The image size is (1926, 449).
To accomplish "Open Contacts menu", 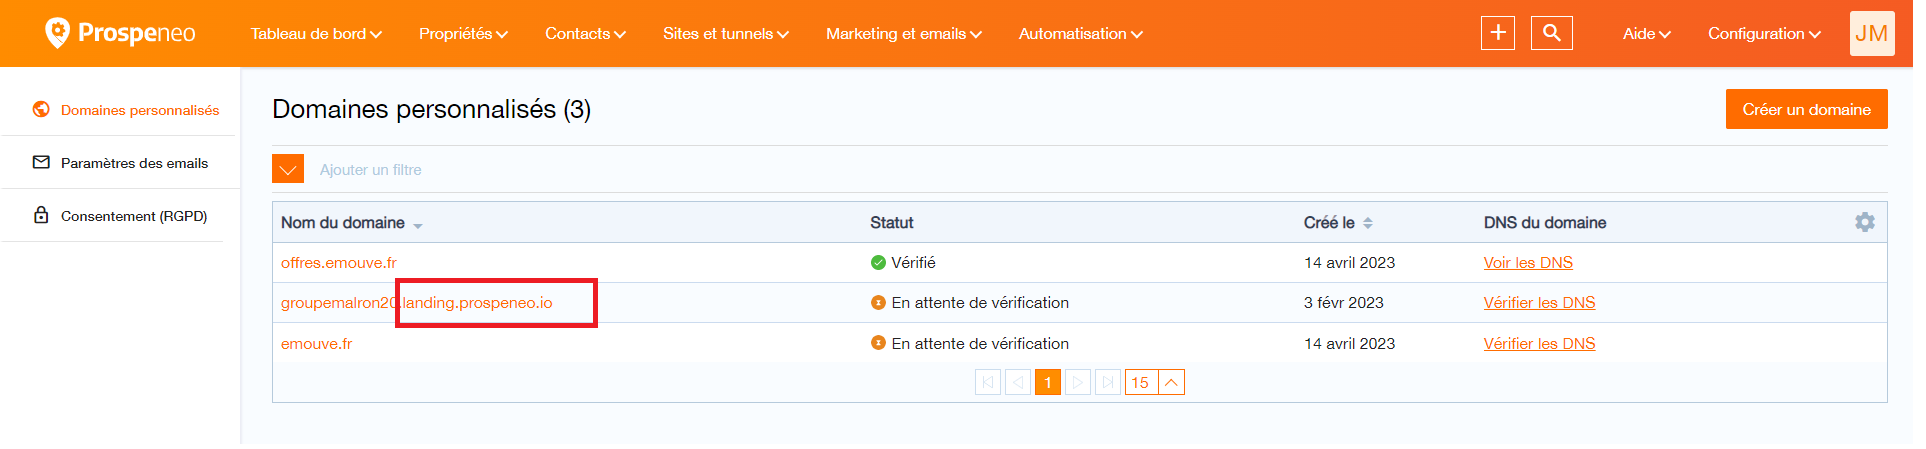I will (x=585, y=33).
